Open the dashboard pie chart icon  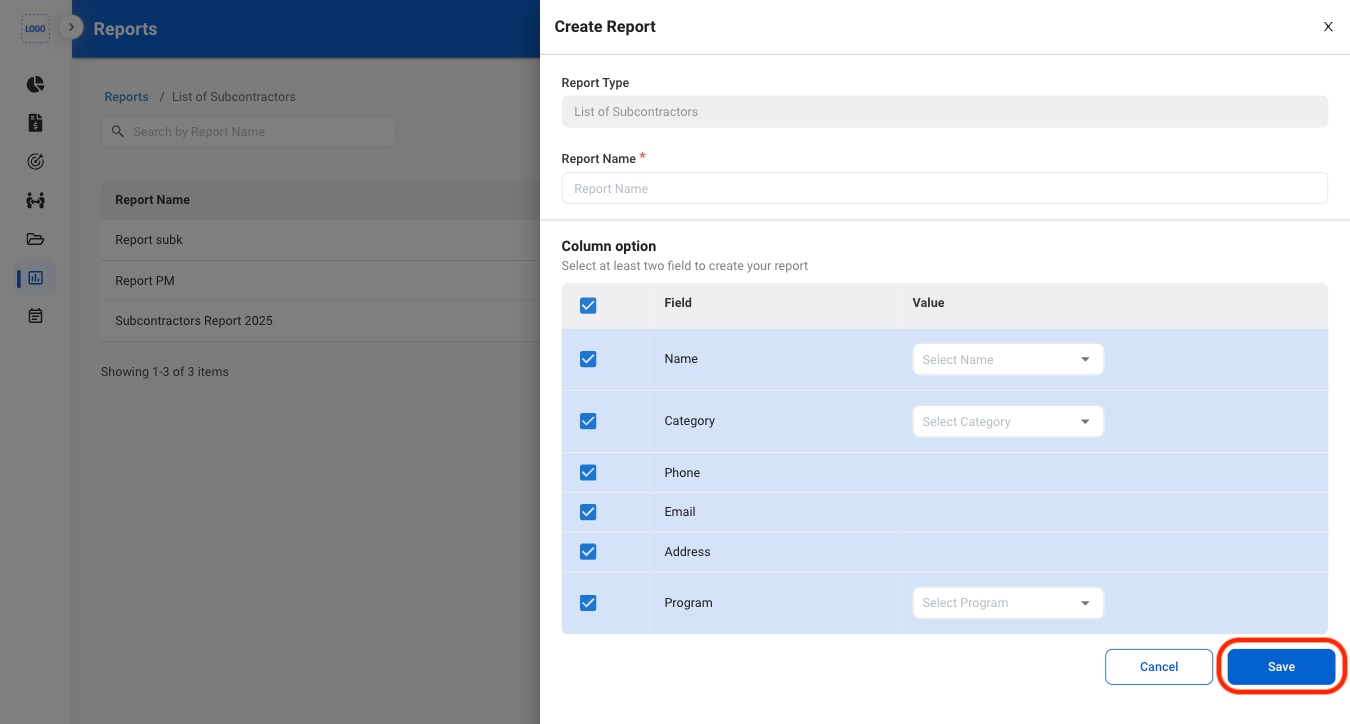click(x=35, y=84)
